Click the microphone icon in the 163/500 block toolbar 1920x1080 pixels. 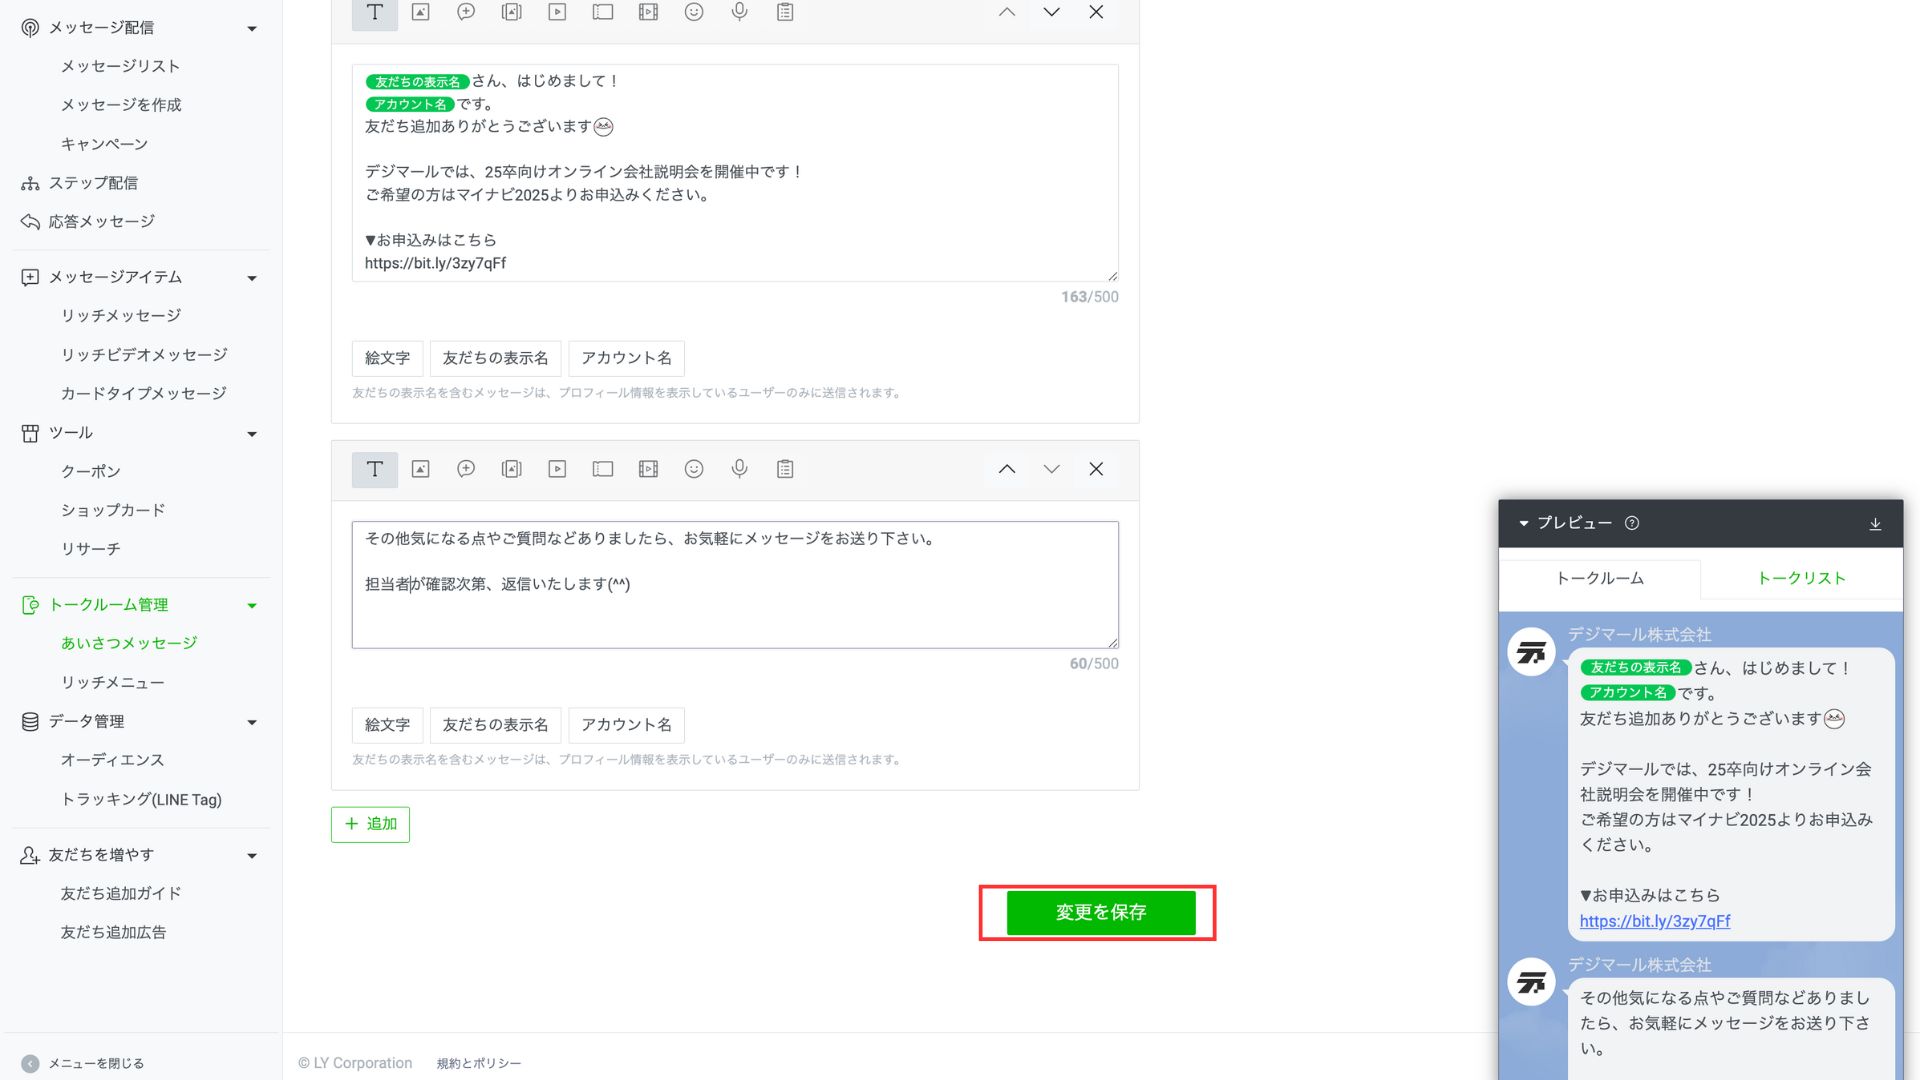(739, 12)
